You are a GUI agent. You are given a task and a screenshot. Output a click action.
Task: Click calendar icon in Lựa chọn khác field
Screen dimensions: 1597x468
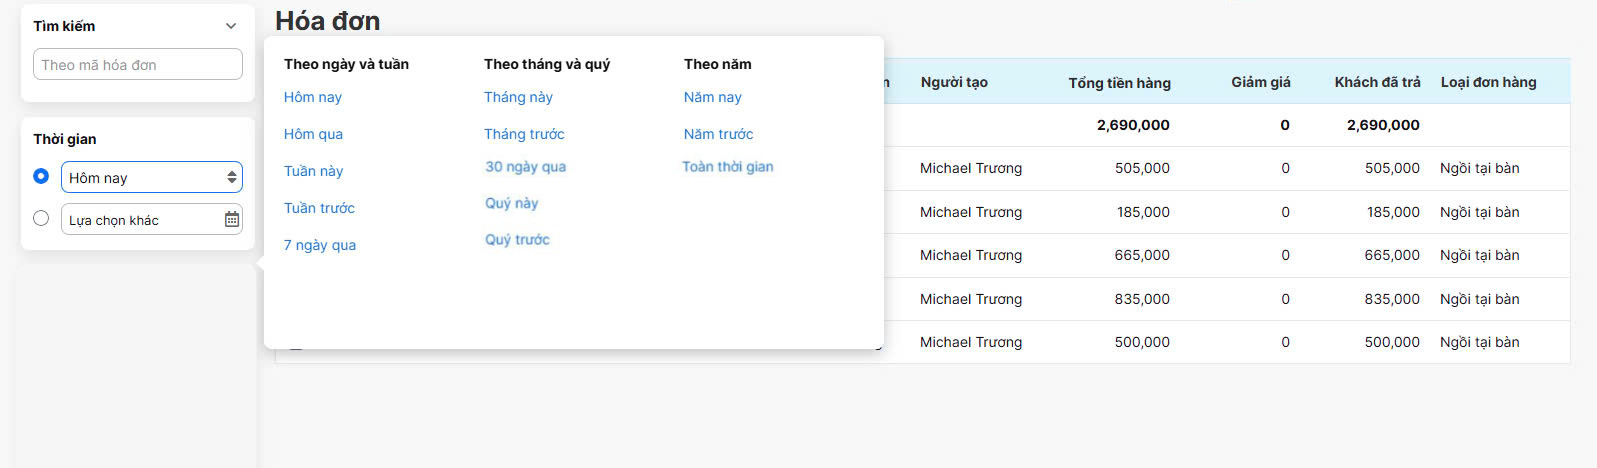coord(232,219)
